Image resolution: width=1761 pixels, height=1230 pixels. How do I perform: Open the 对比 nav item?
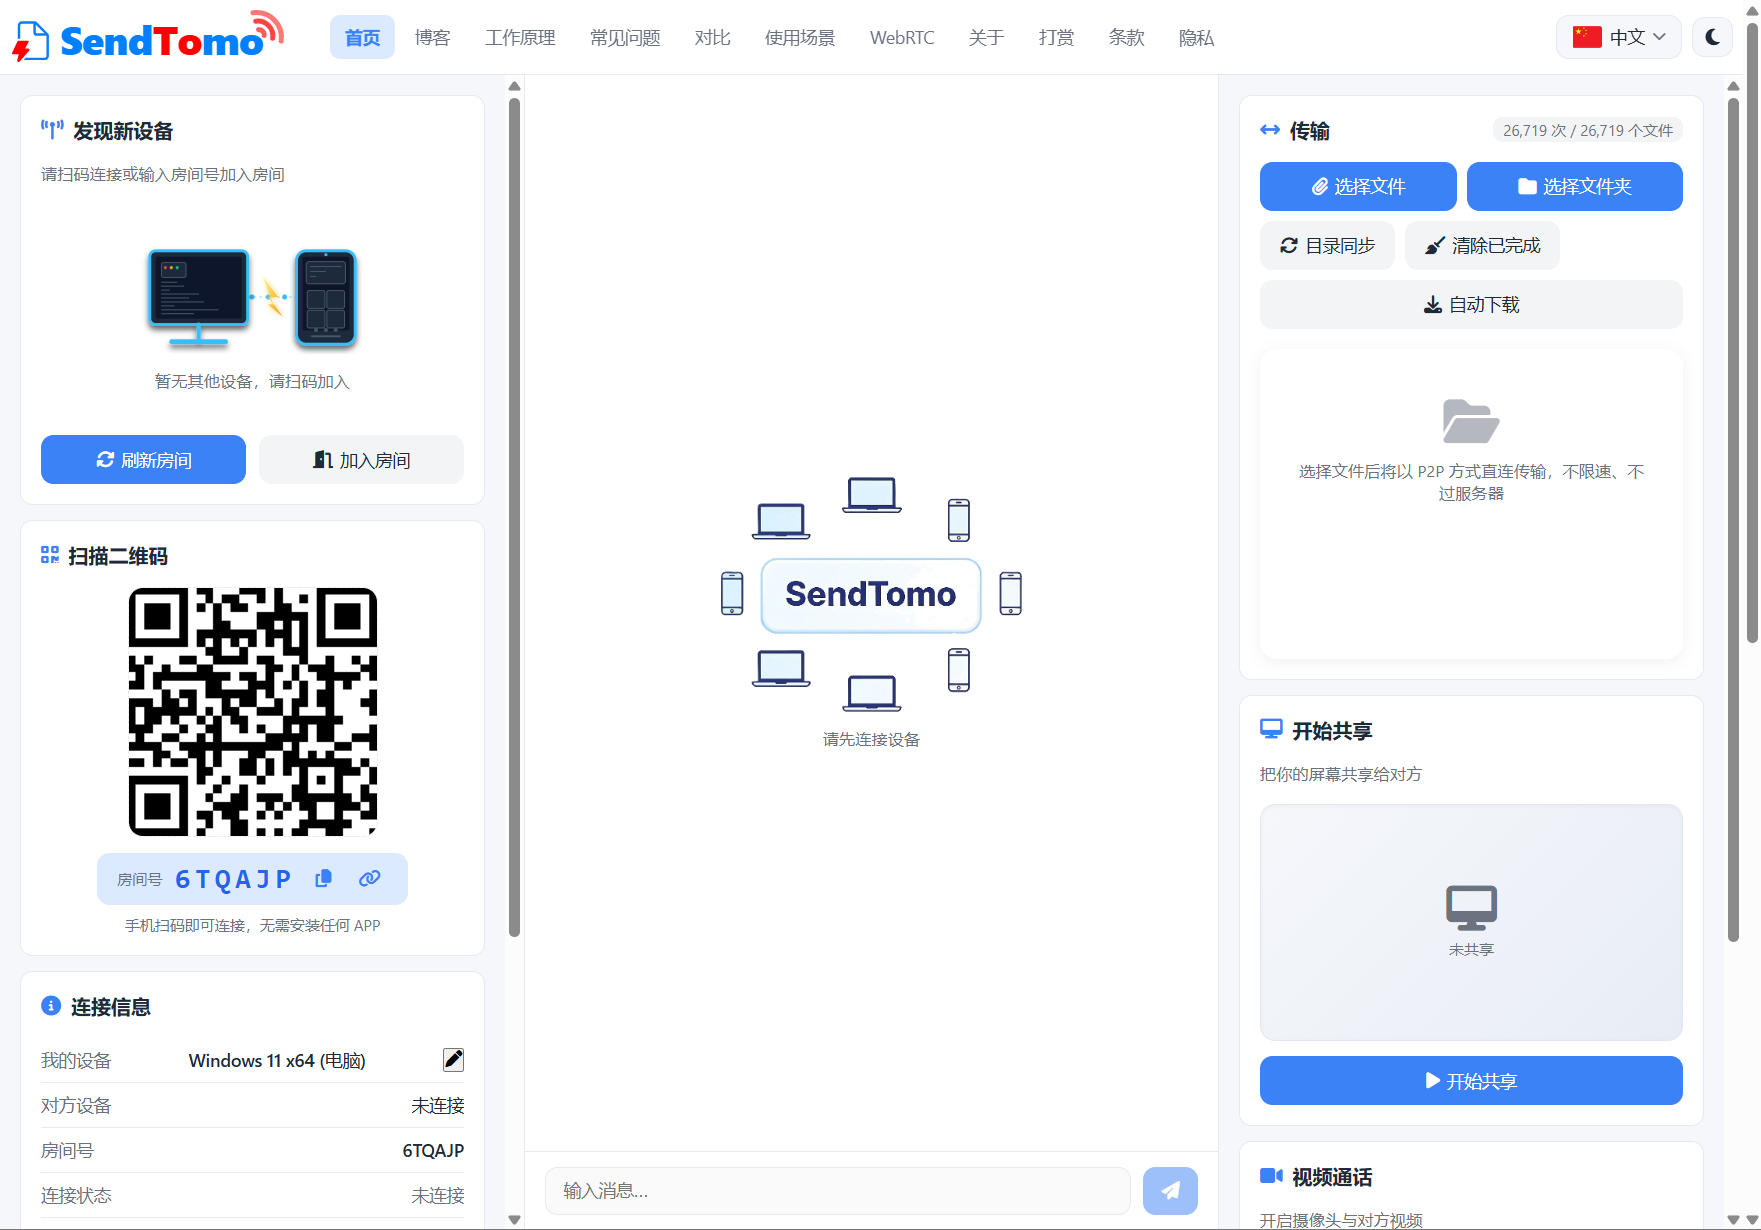[712, 37]
